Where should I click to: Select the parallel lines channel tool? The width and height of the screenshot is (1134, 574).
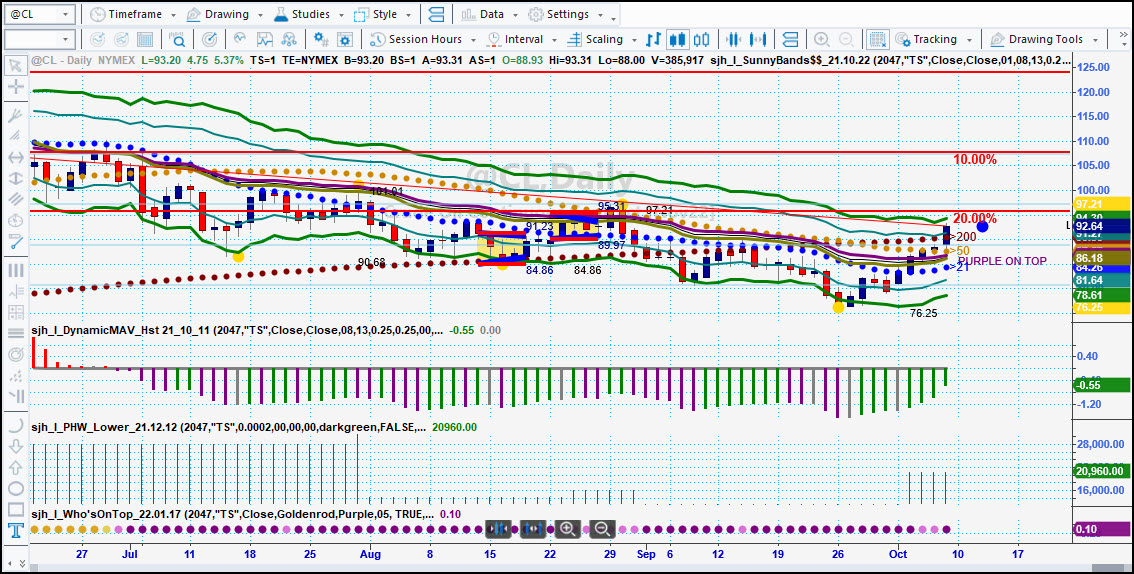point(14,199)
